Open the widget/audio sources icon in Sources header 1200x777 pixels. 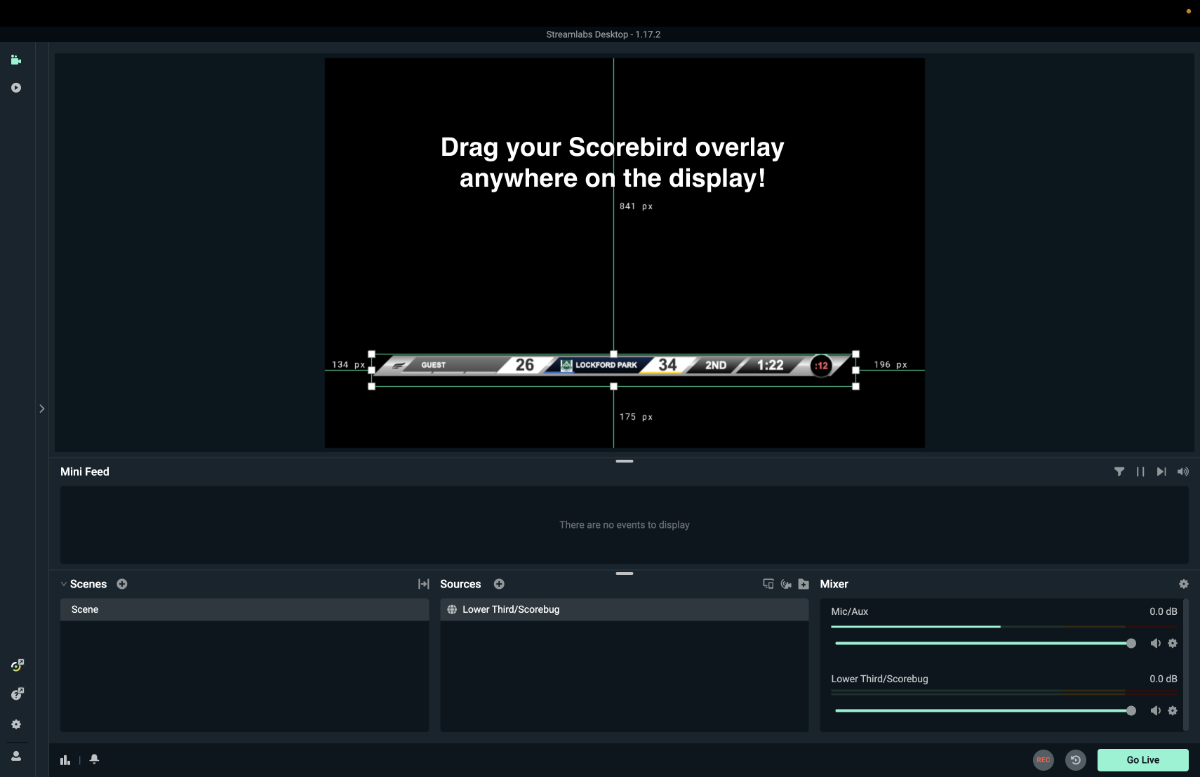[786, 584]
